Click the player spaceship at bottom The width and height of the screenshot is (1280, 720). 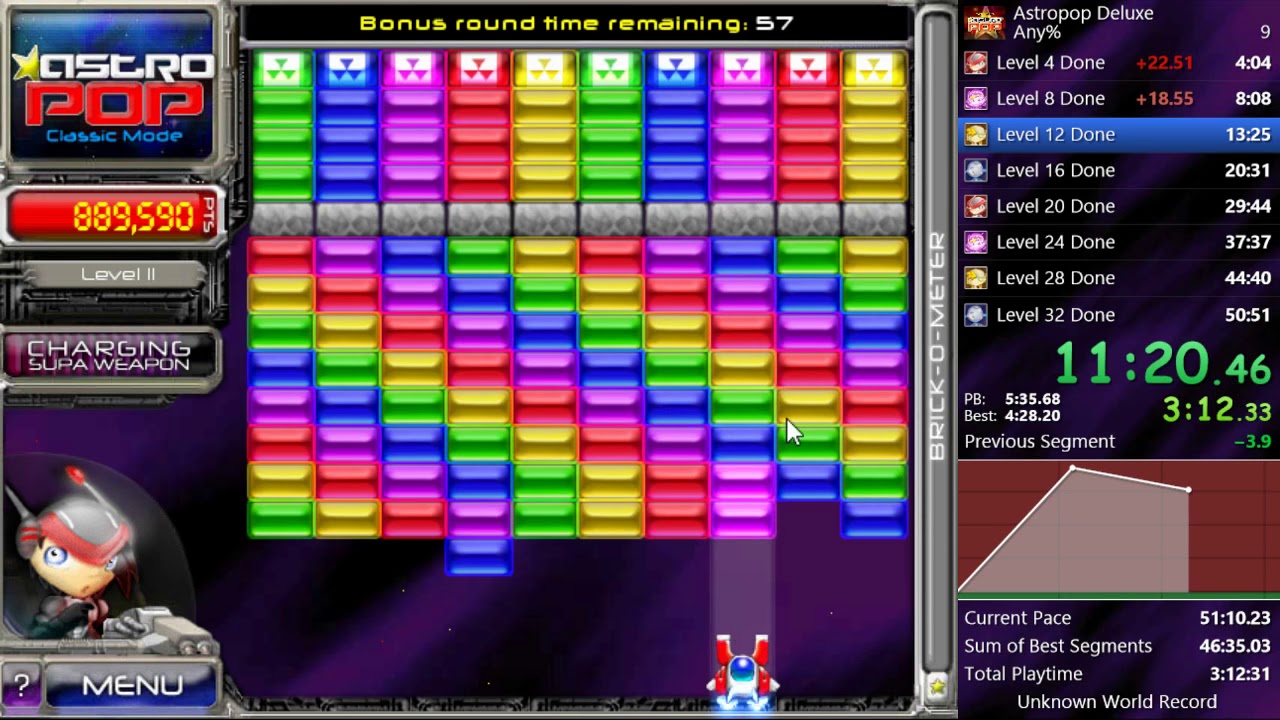[x=741, y=672]
